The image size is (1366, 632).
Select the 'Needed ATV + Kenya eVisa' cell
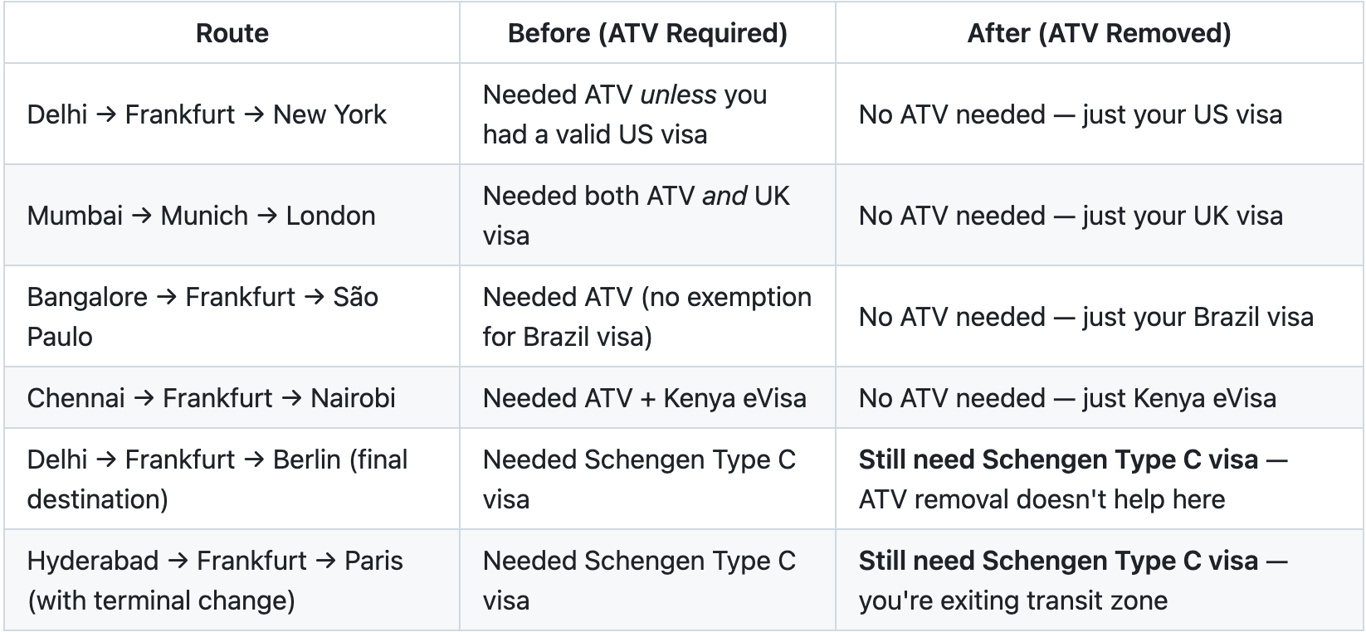pyautogui.click(x=644, y=398)
